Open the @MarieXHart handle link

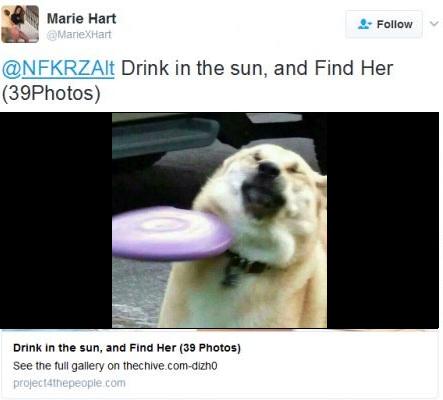(x=79, y=35)
